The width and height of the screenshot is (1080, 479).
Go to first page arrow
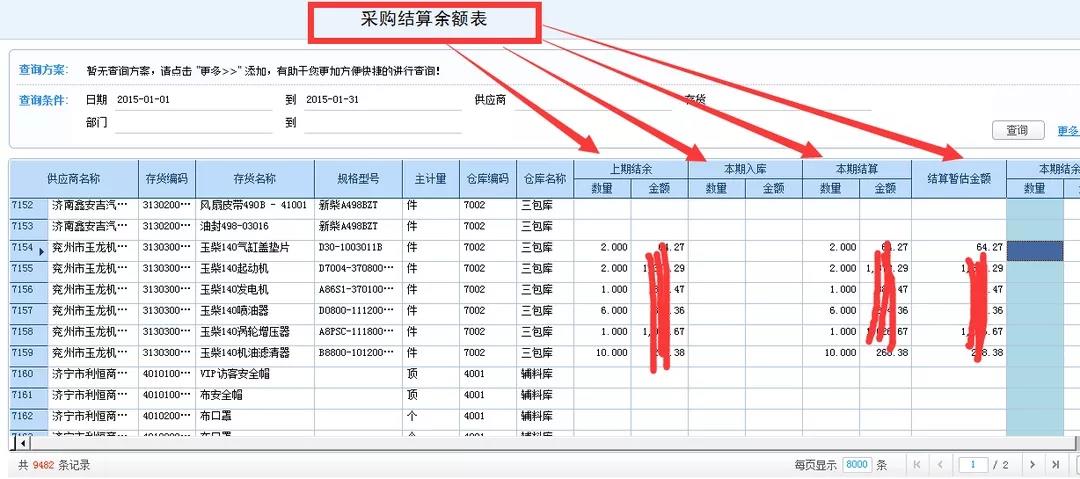[917, 465]
